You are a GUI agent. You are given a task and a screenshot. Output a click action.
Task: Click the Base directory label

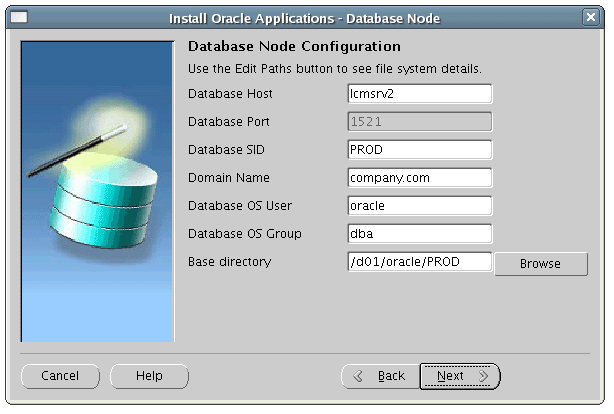click(229, 262)
